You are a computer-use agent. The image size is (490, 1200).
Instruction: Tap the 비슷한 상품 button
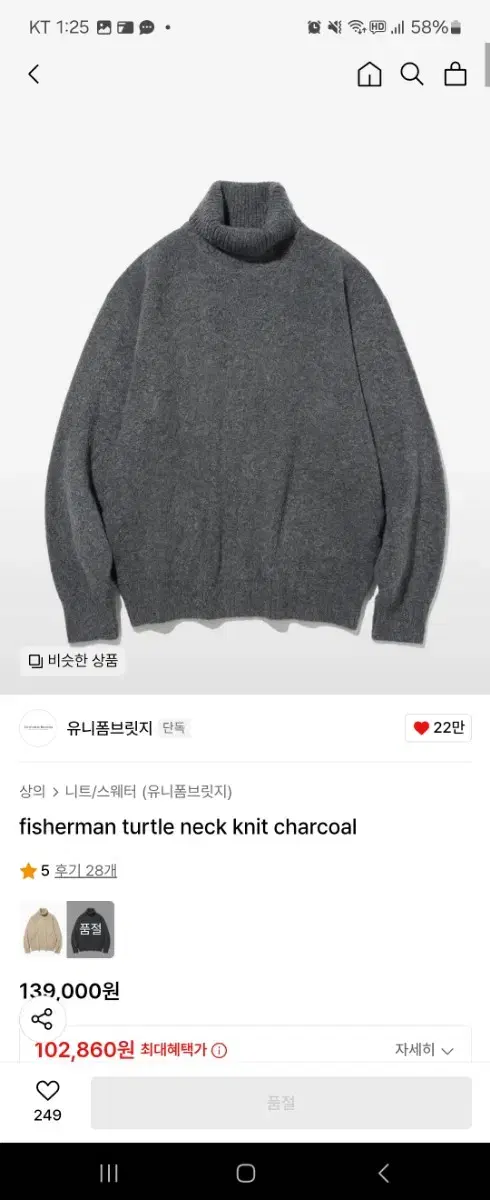click(73, 660)
